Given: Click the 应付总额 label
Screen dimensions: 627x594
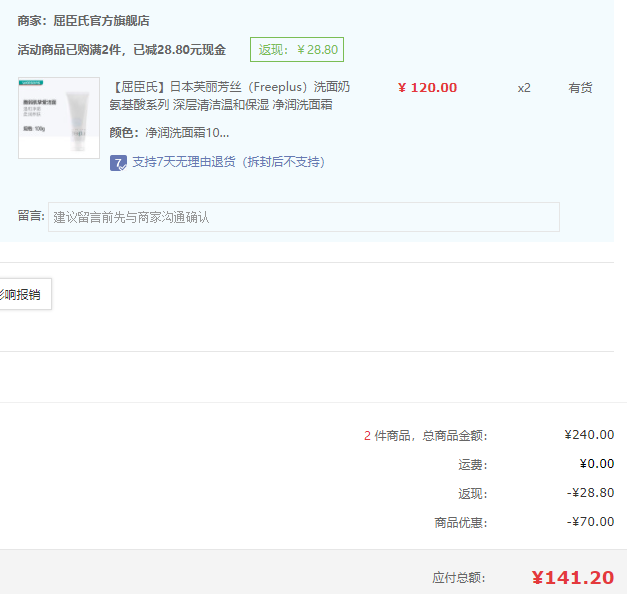Looking at the screenshot, I should tap(459, 578).
